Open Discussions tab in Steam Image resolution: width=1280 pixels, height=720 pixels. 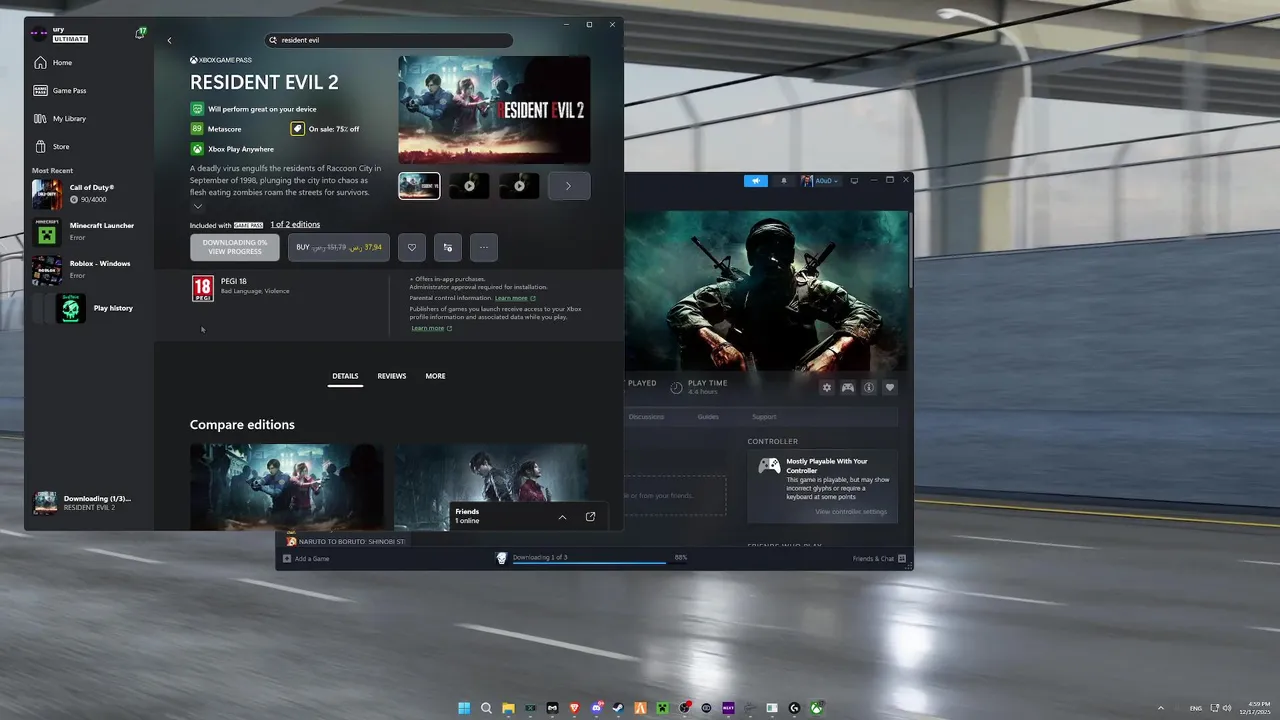(646, 417)
